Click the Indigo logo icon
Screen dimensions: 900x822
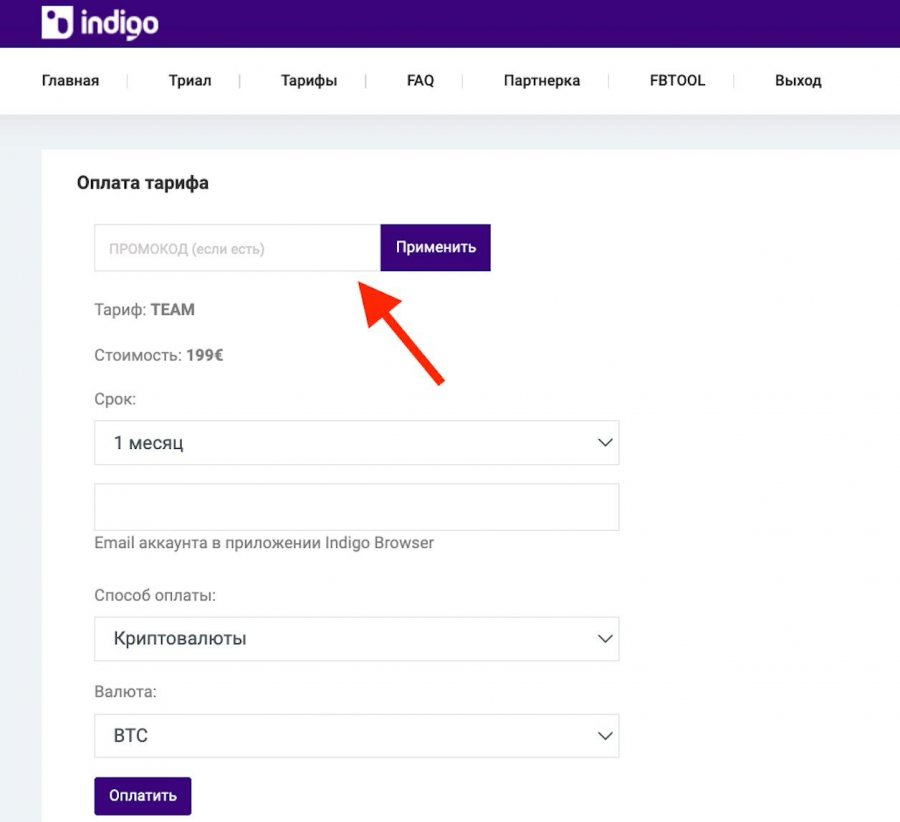57,22
